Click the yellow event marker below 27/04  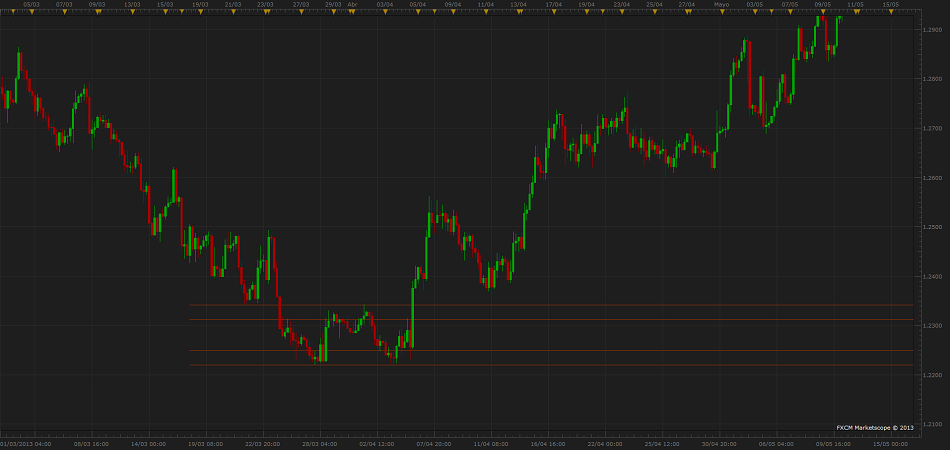point(686,12)
